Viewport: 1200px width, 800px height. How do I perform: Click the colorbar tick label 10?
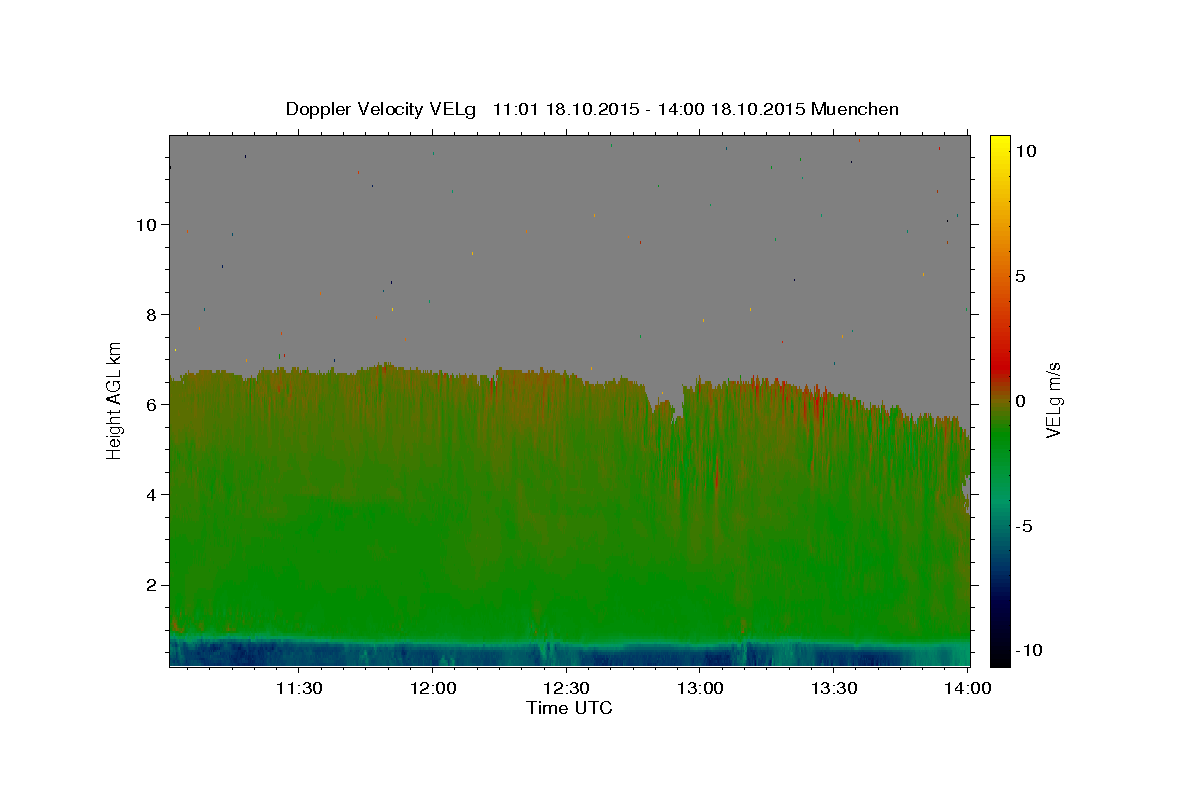click(x=1025, y=151)
